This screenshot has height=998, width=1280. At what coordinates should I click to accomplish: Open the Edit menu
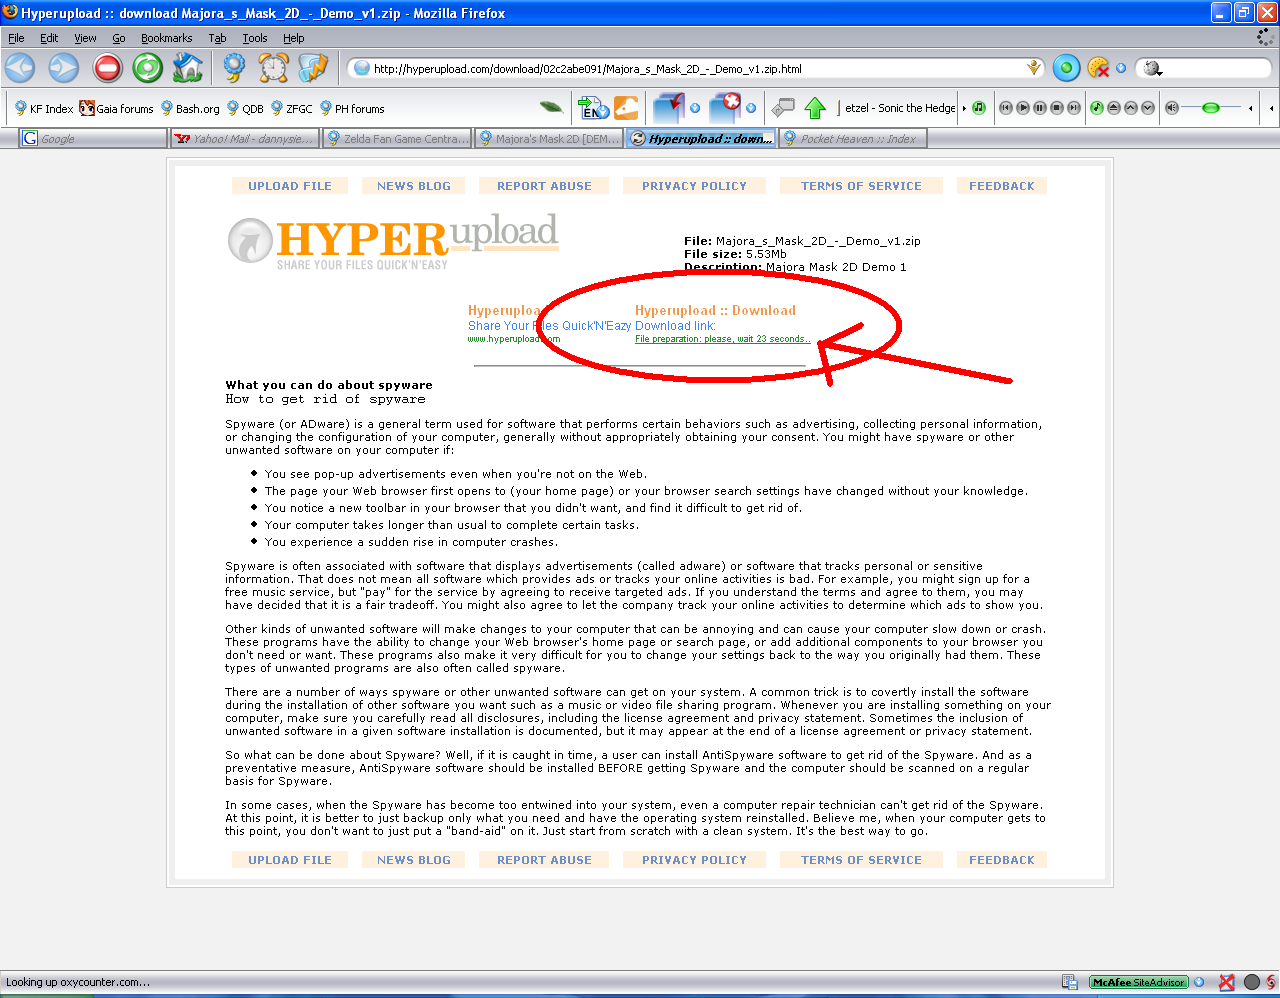(x=49, y=38)
